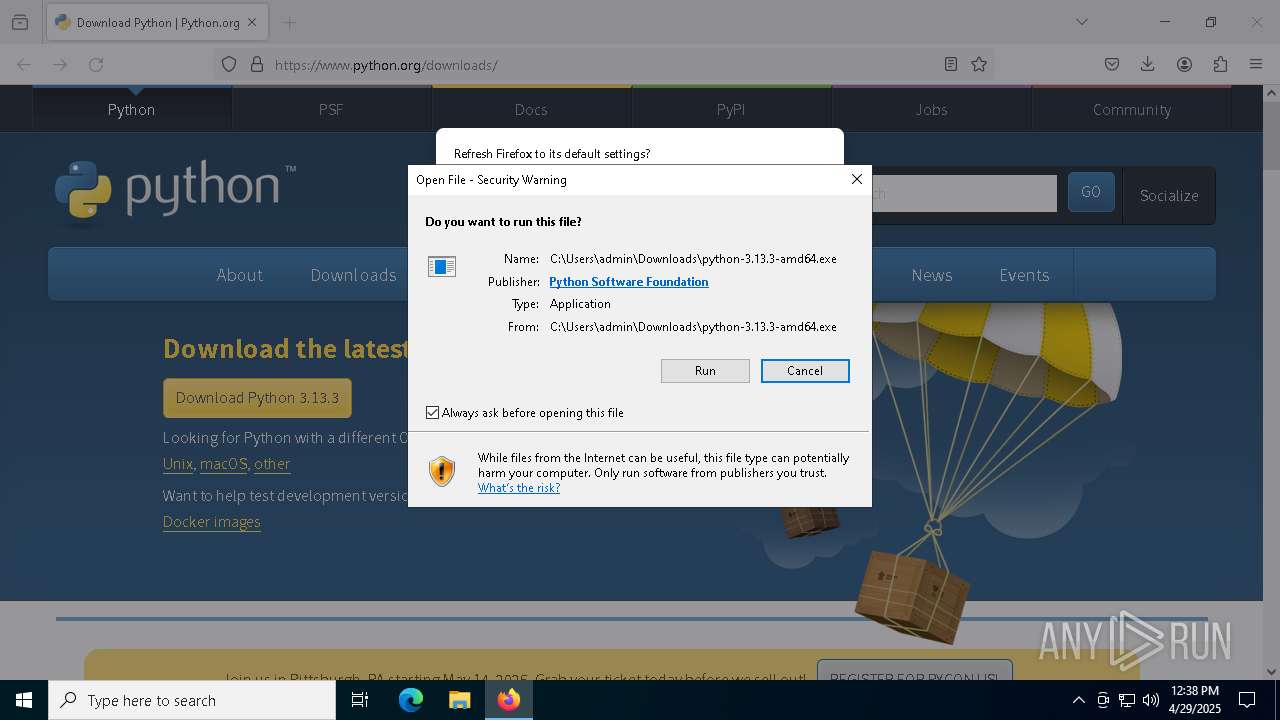
Task: Open the Firefox downloads panel
Action: coord(1148,64)
